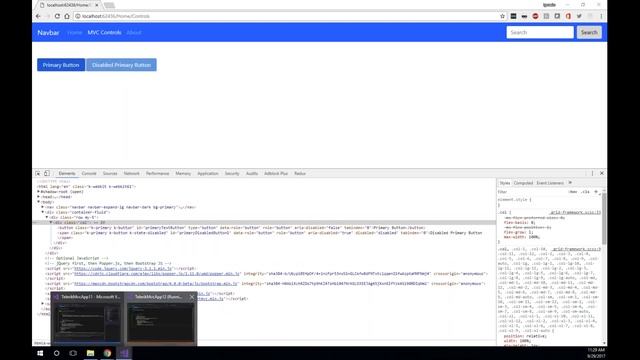Collapse the div row node
640x360 pixels.
(x=47, y=217)
